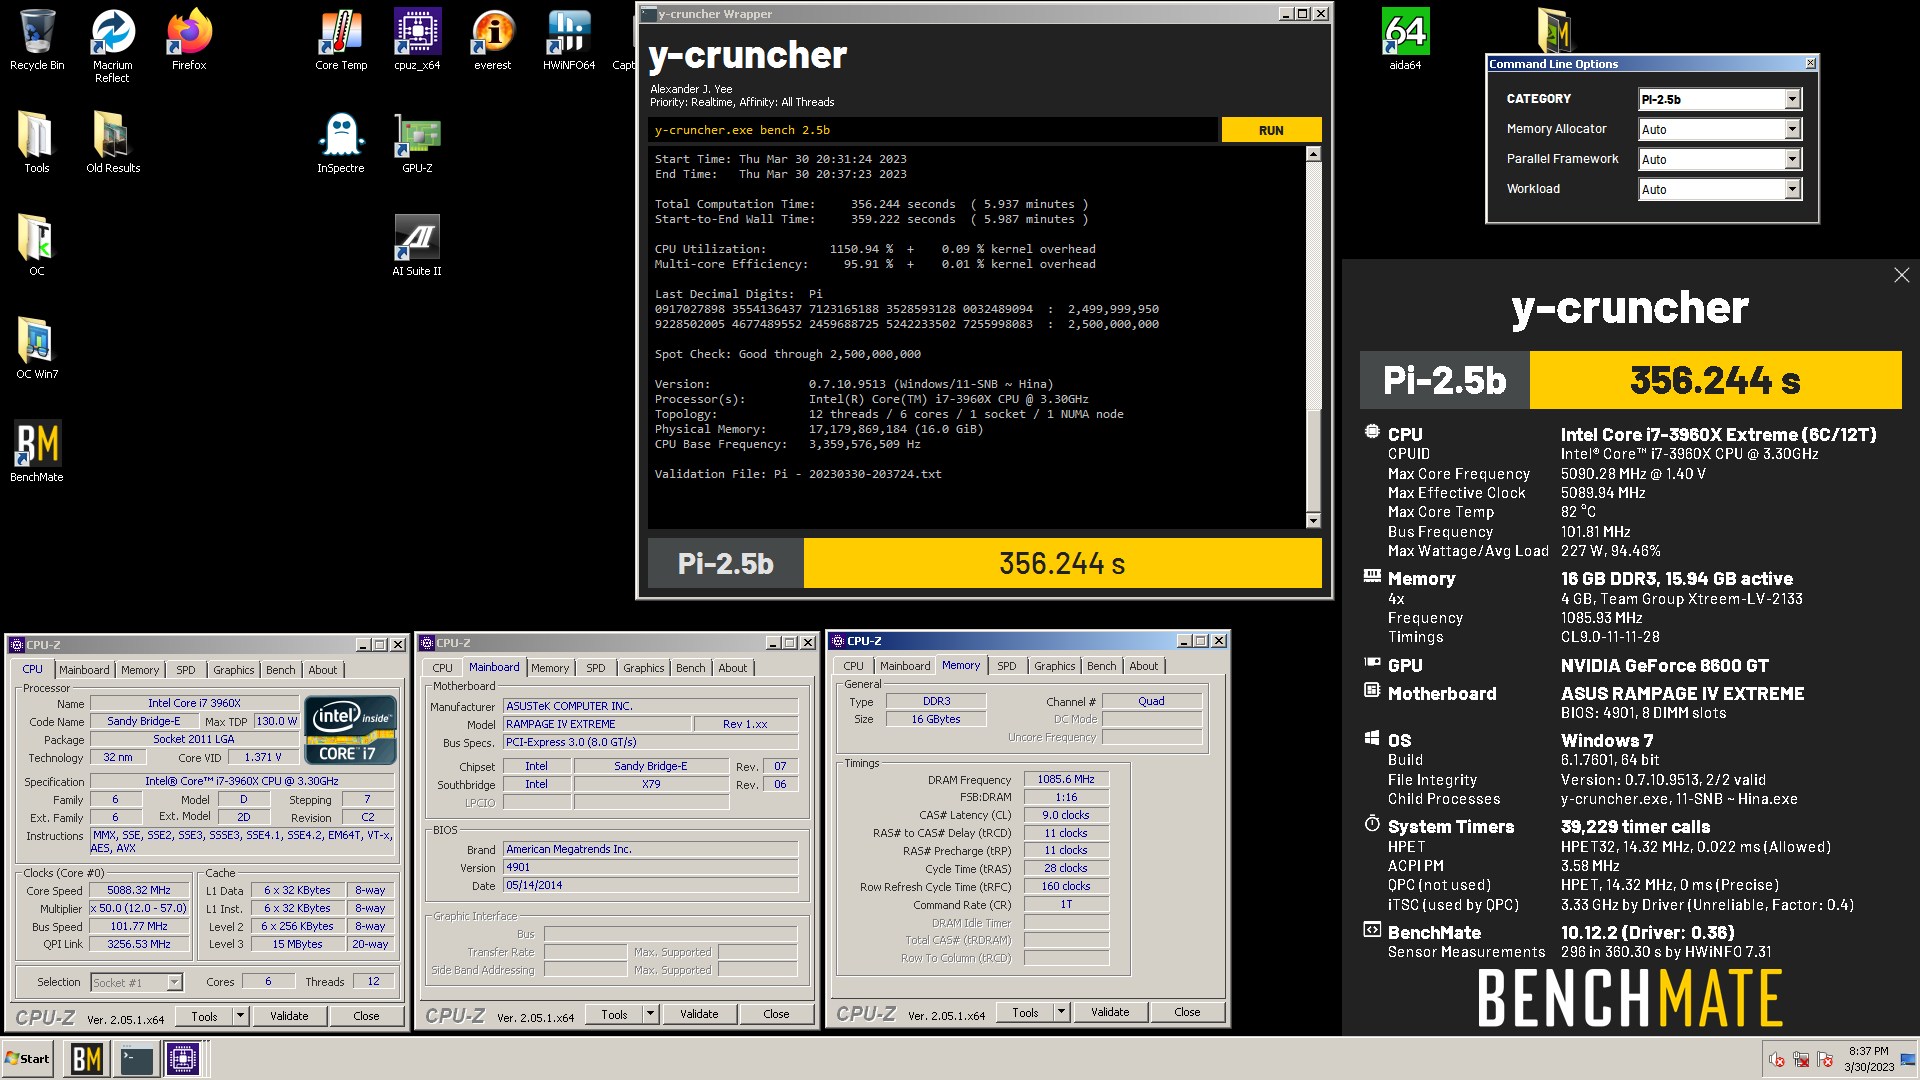Open the SPD tab in right CPU-Z window

click(1007, 666)
